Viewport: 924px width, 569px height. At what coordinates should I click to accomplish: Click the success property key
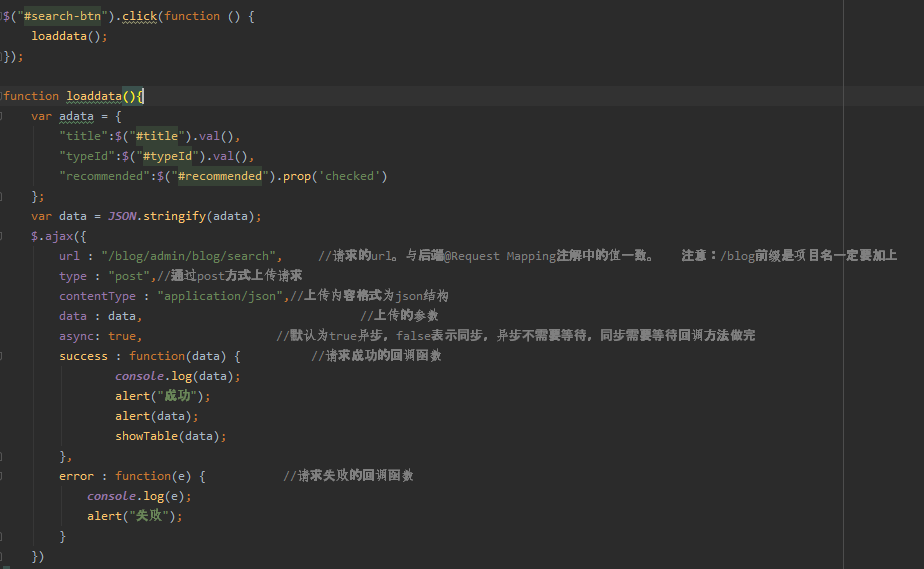(83, 356)
